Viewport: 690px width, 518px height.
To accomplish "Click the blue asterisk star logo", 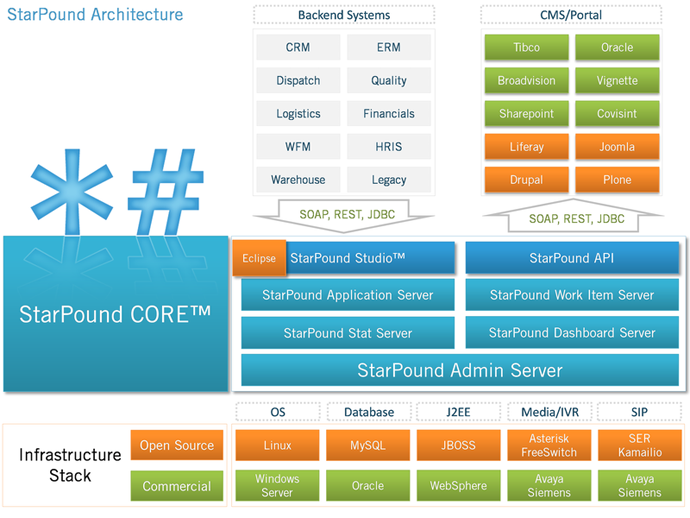I will point(72,190).
